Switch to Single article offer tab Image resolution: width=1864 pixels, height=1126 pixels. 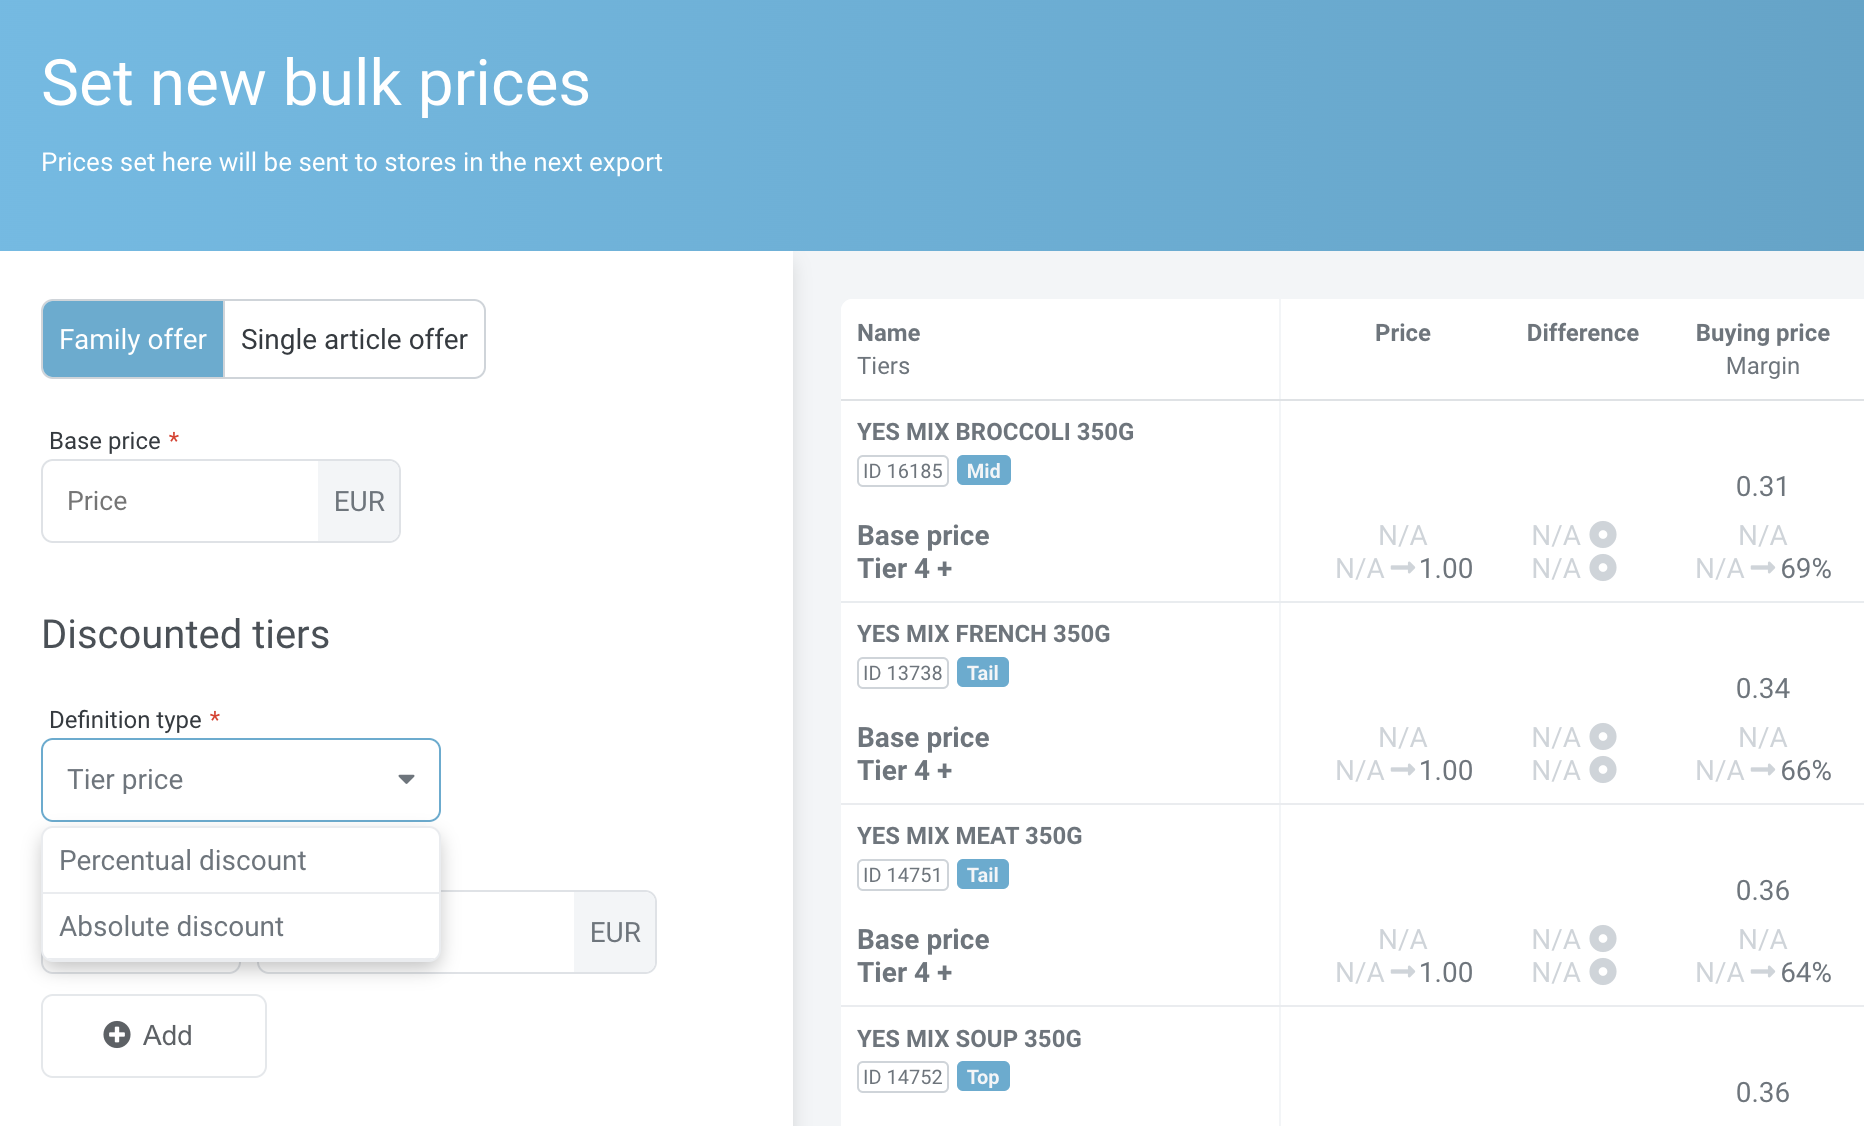(354, 339)
